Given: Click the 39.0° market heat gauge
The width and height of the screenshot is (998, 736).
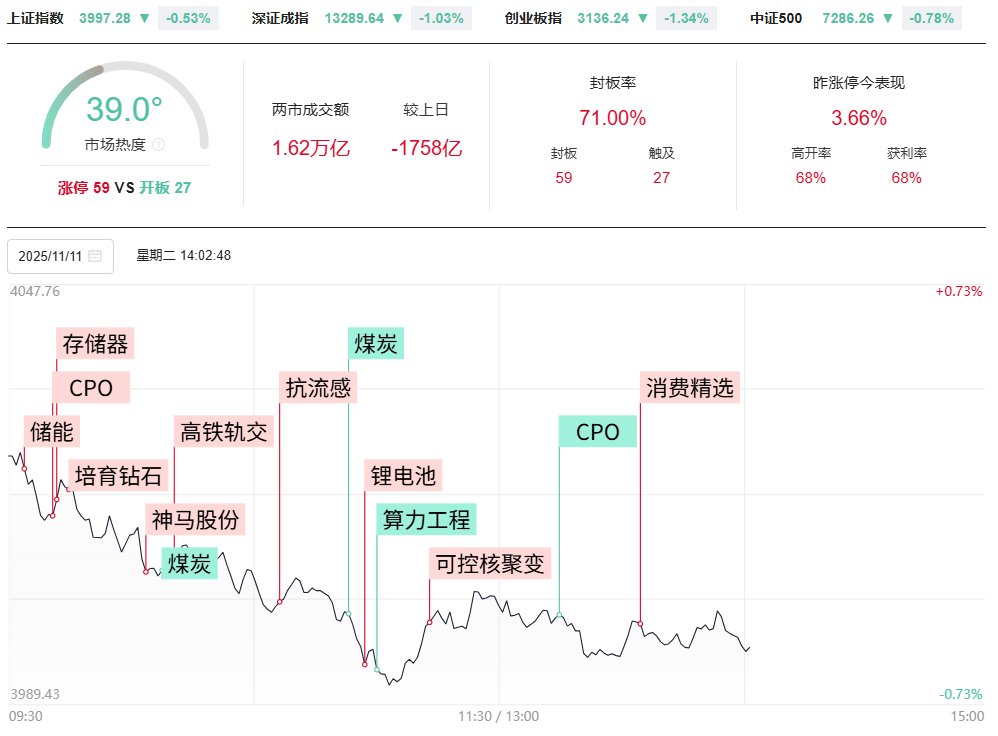Looking at the screenshot, I should pos(124,109).
